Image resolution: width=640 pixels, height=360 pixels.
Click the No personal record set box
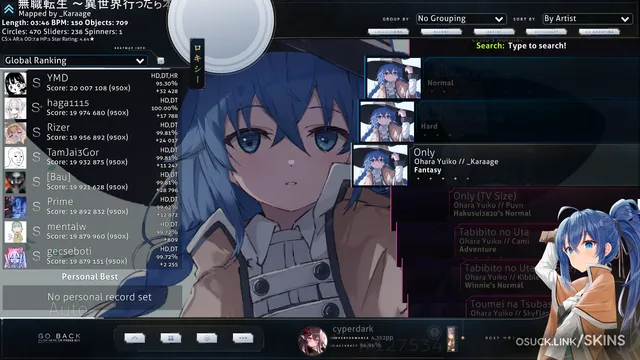pos(92,297)
